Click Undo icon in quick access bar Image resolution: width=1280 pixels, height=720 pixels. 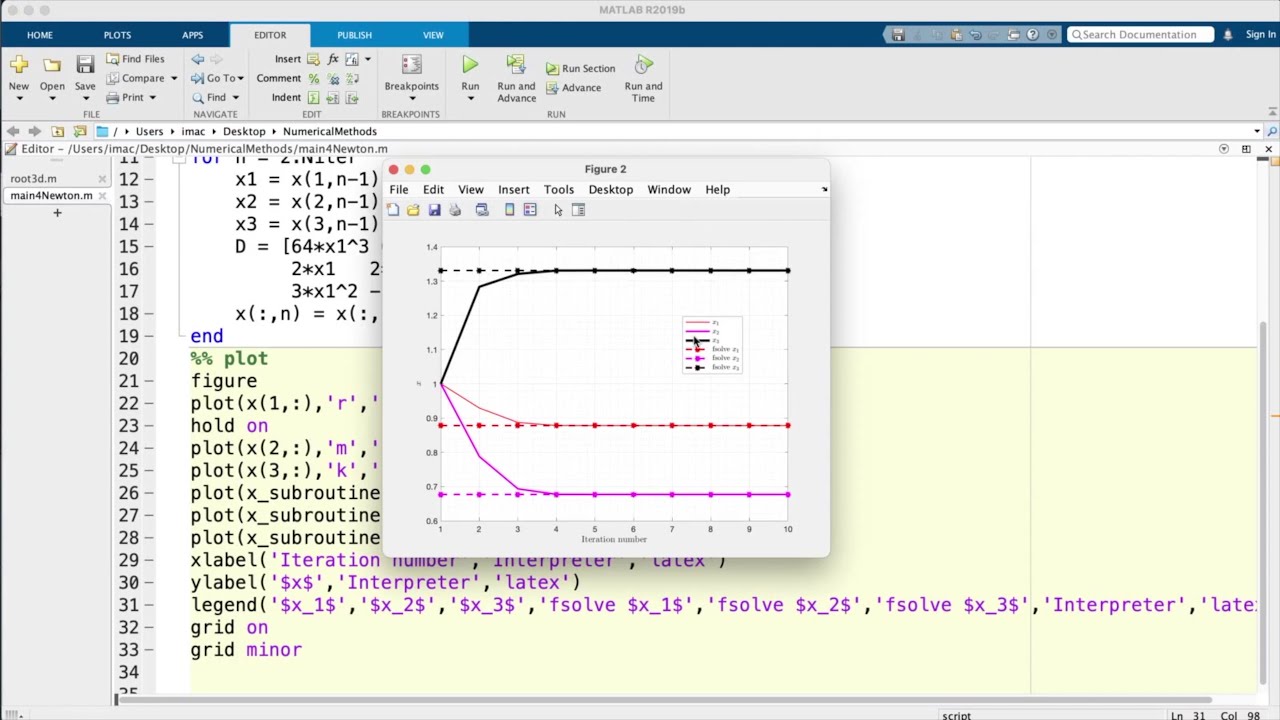[x=975, y=34]
